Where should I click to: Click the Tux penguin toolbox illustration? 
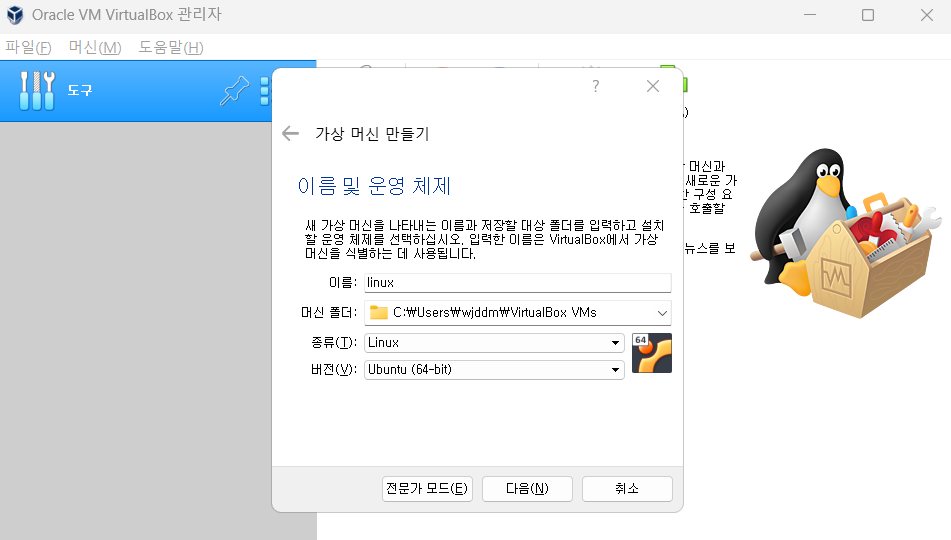(844, 233)
